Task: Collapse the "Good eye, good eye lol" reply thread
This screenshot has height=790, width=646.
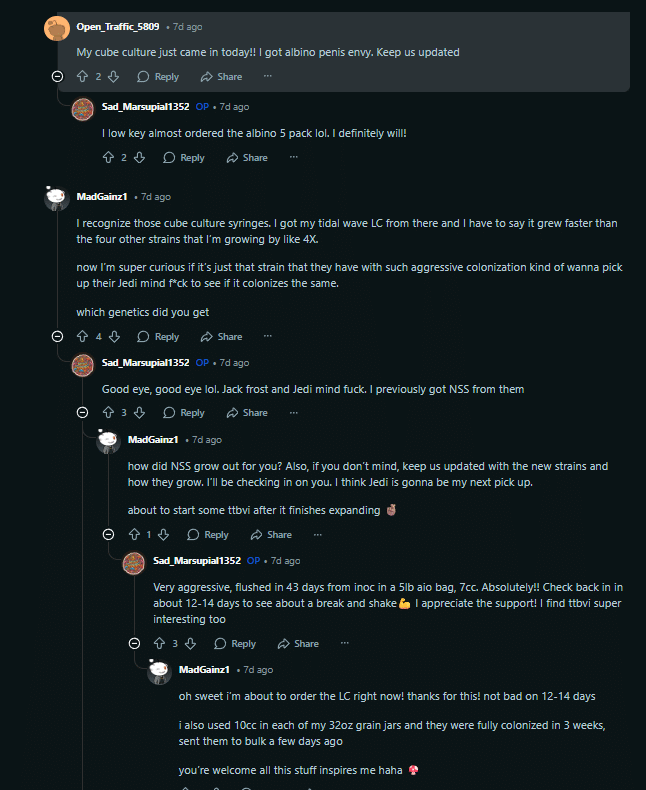Action: [83, 412]
